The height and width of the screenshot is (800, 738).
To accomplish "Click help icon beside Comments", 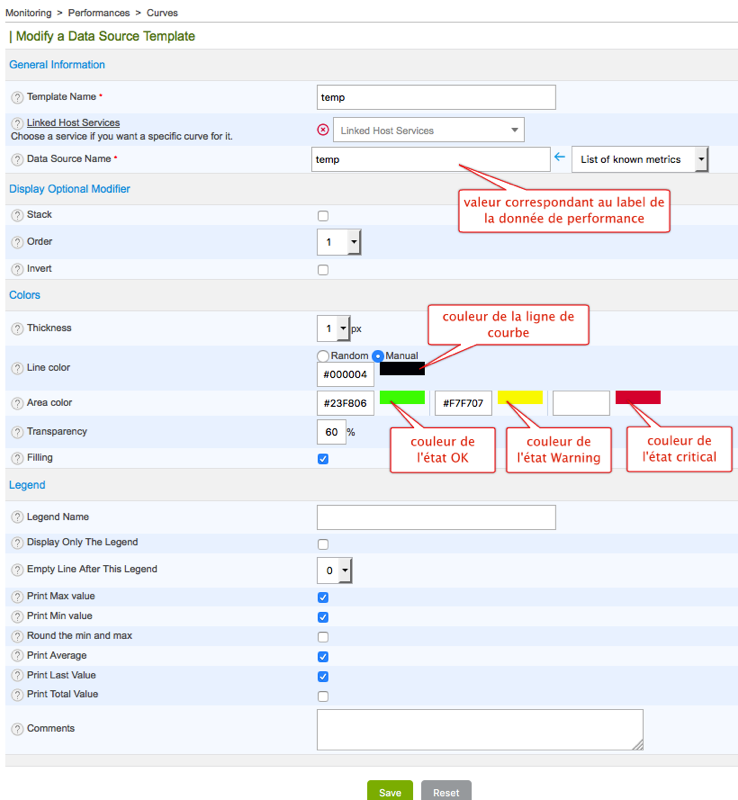I will [x=17, y=729].
